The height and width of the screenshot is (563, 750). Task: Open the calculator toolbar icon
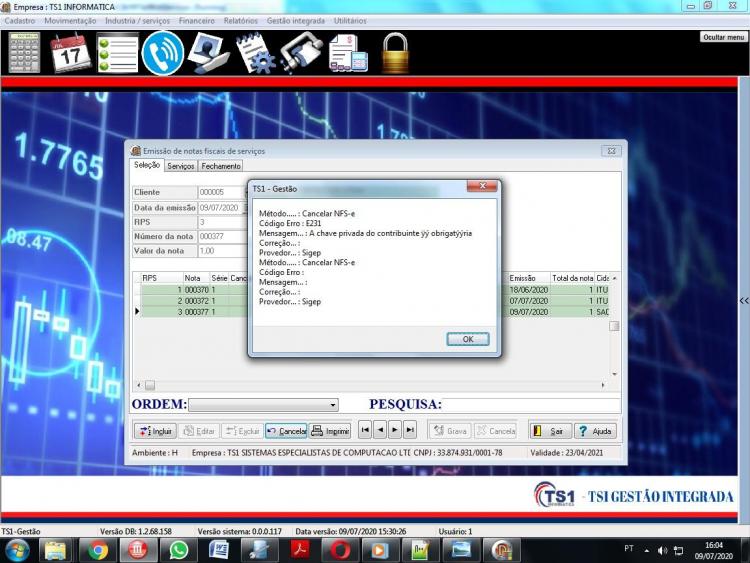24,53
